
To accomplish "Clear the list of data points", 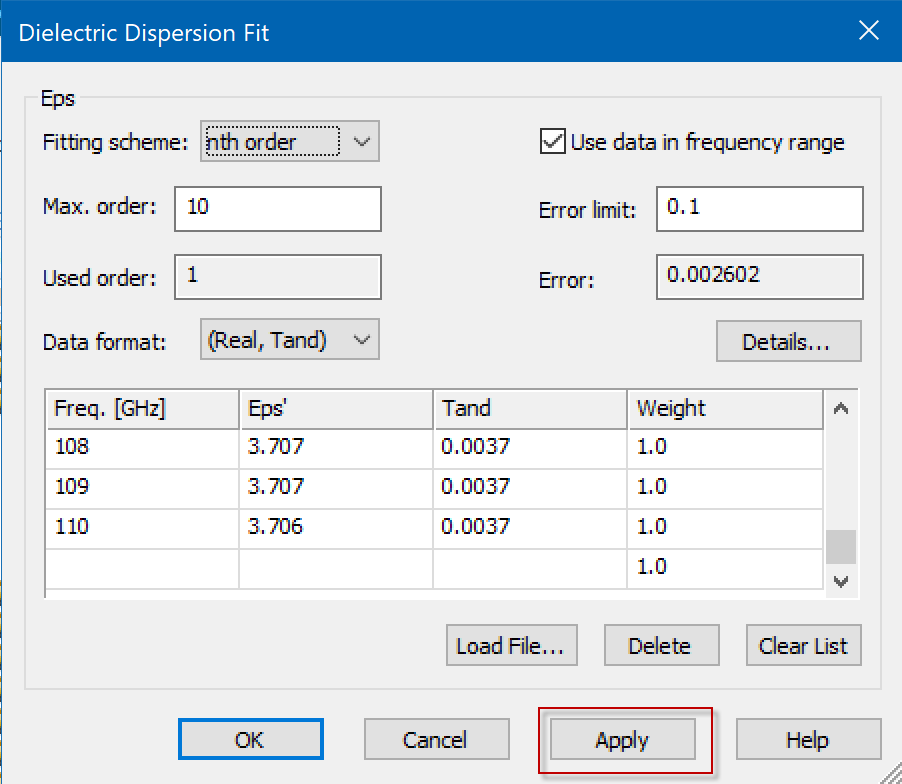I will tap(802, 646).
